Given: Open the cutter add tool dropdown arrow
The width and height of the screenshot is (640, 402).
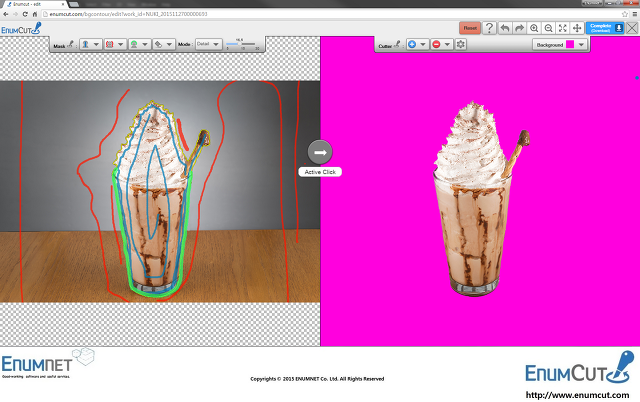Looking at the screenshot, I should [423, 44].
